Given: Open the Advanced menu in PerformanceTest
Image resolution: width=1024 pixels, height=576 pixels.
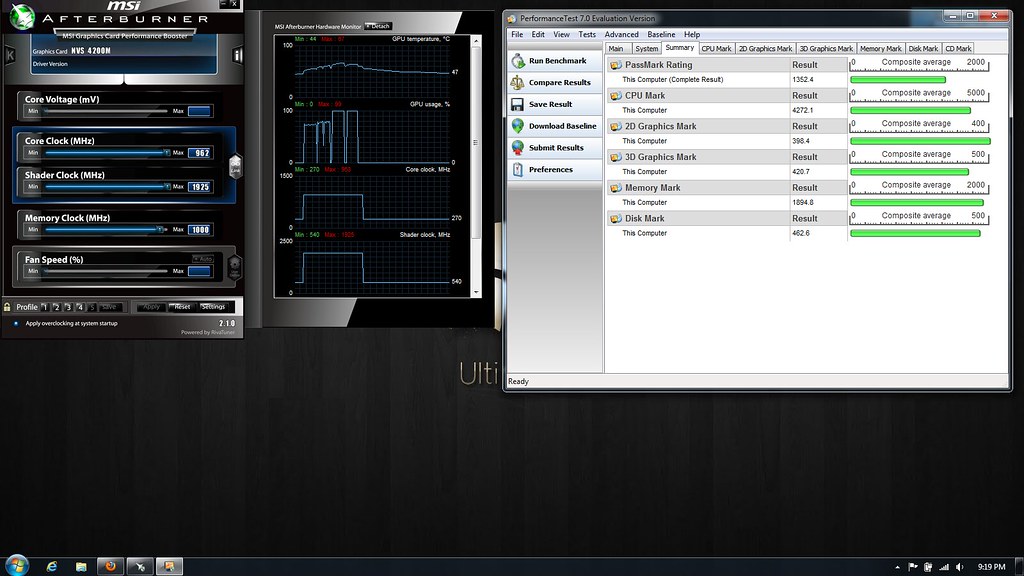Looking at the screenshot, I should click(x=622, y=35).
